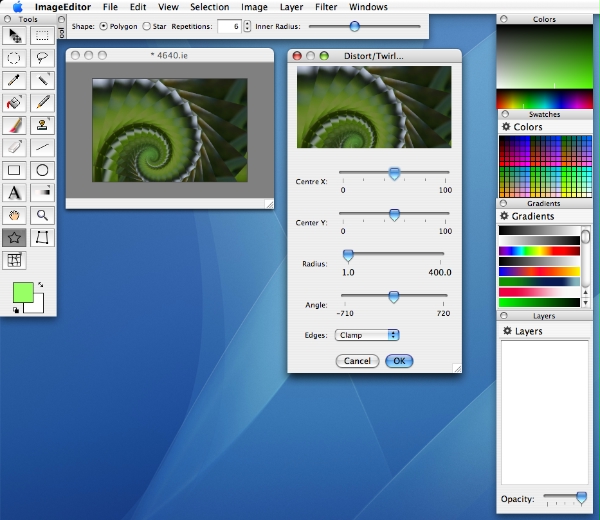Choose the Text tool
Screen dimensions: 600x520
pyautogui.click(x=14, y=192)
